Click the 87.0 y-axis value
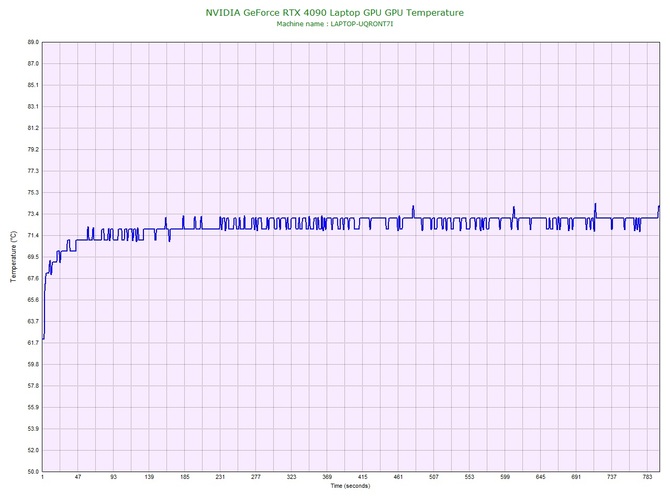Image resolution: width=670 pixels, height=503 pixels. tap(33, 64)
